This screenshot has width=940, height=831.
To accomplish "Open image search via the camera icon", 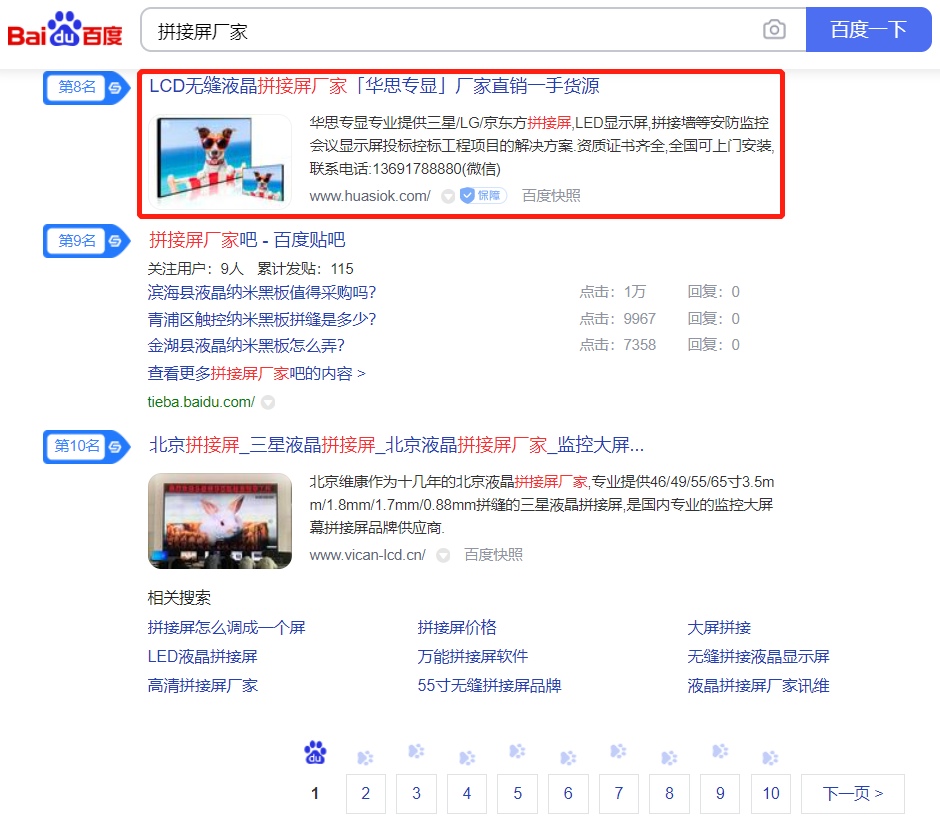I will click(x=774, y=29).
